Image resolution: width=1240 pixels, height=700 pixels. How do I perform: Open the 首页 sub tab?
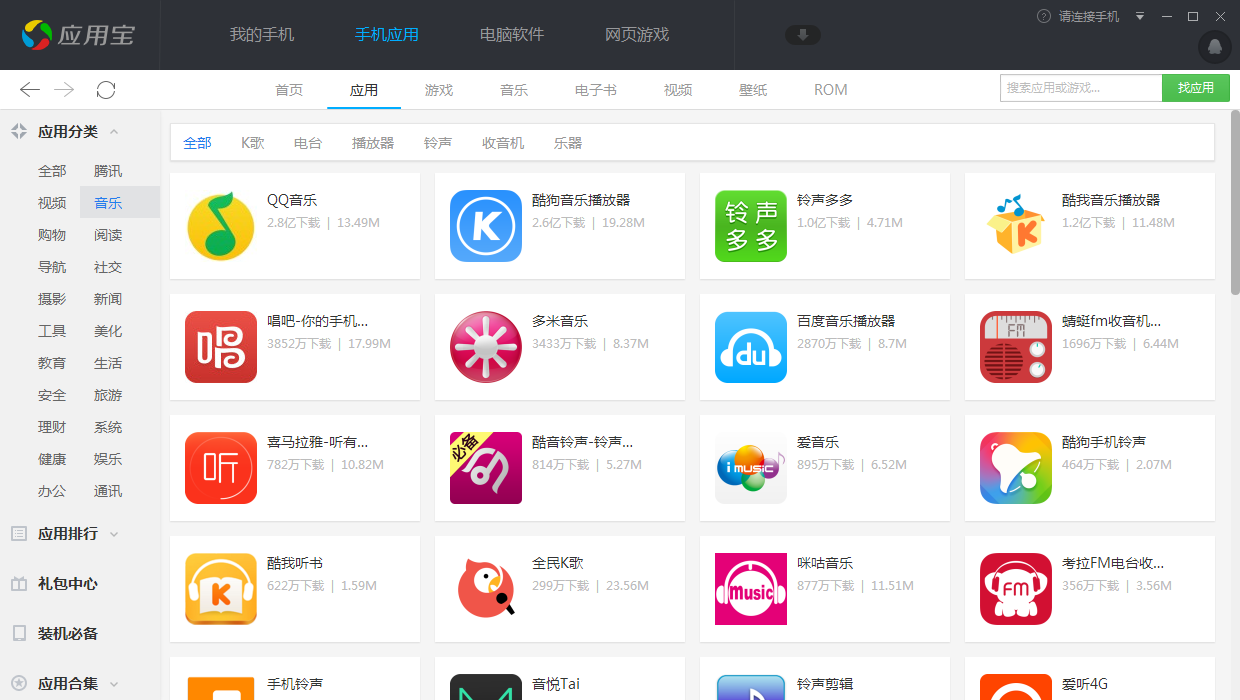click(289, 90)
